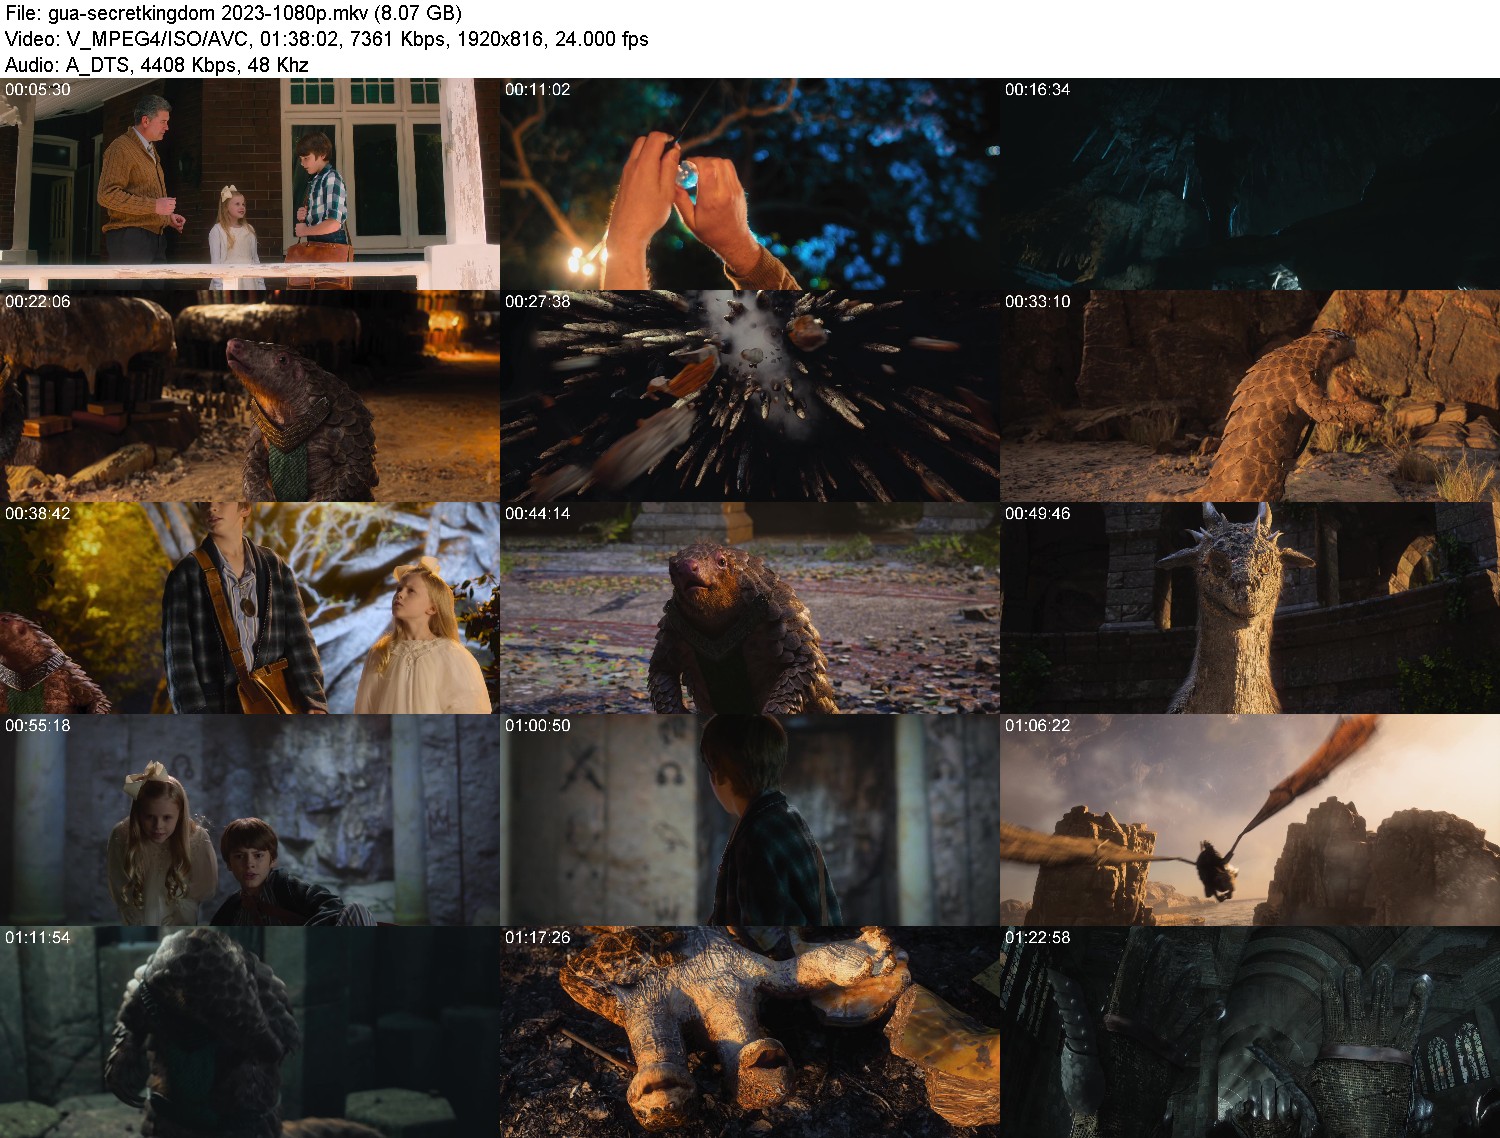Click the 00:05:30 timestamp label
This screenshot has height=1138, width=1500.
38,89
